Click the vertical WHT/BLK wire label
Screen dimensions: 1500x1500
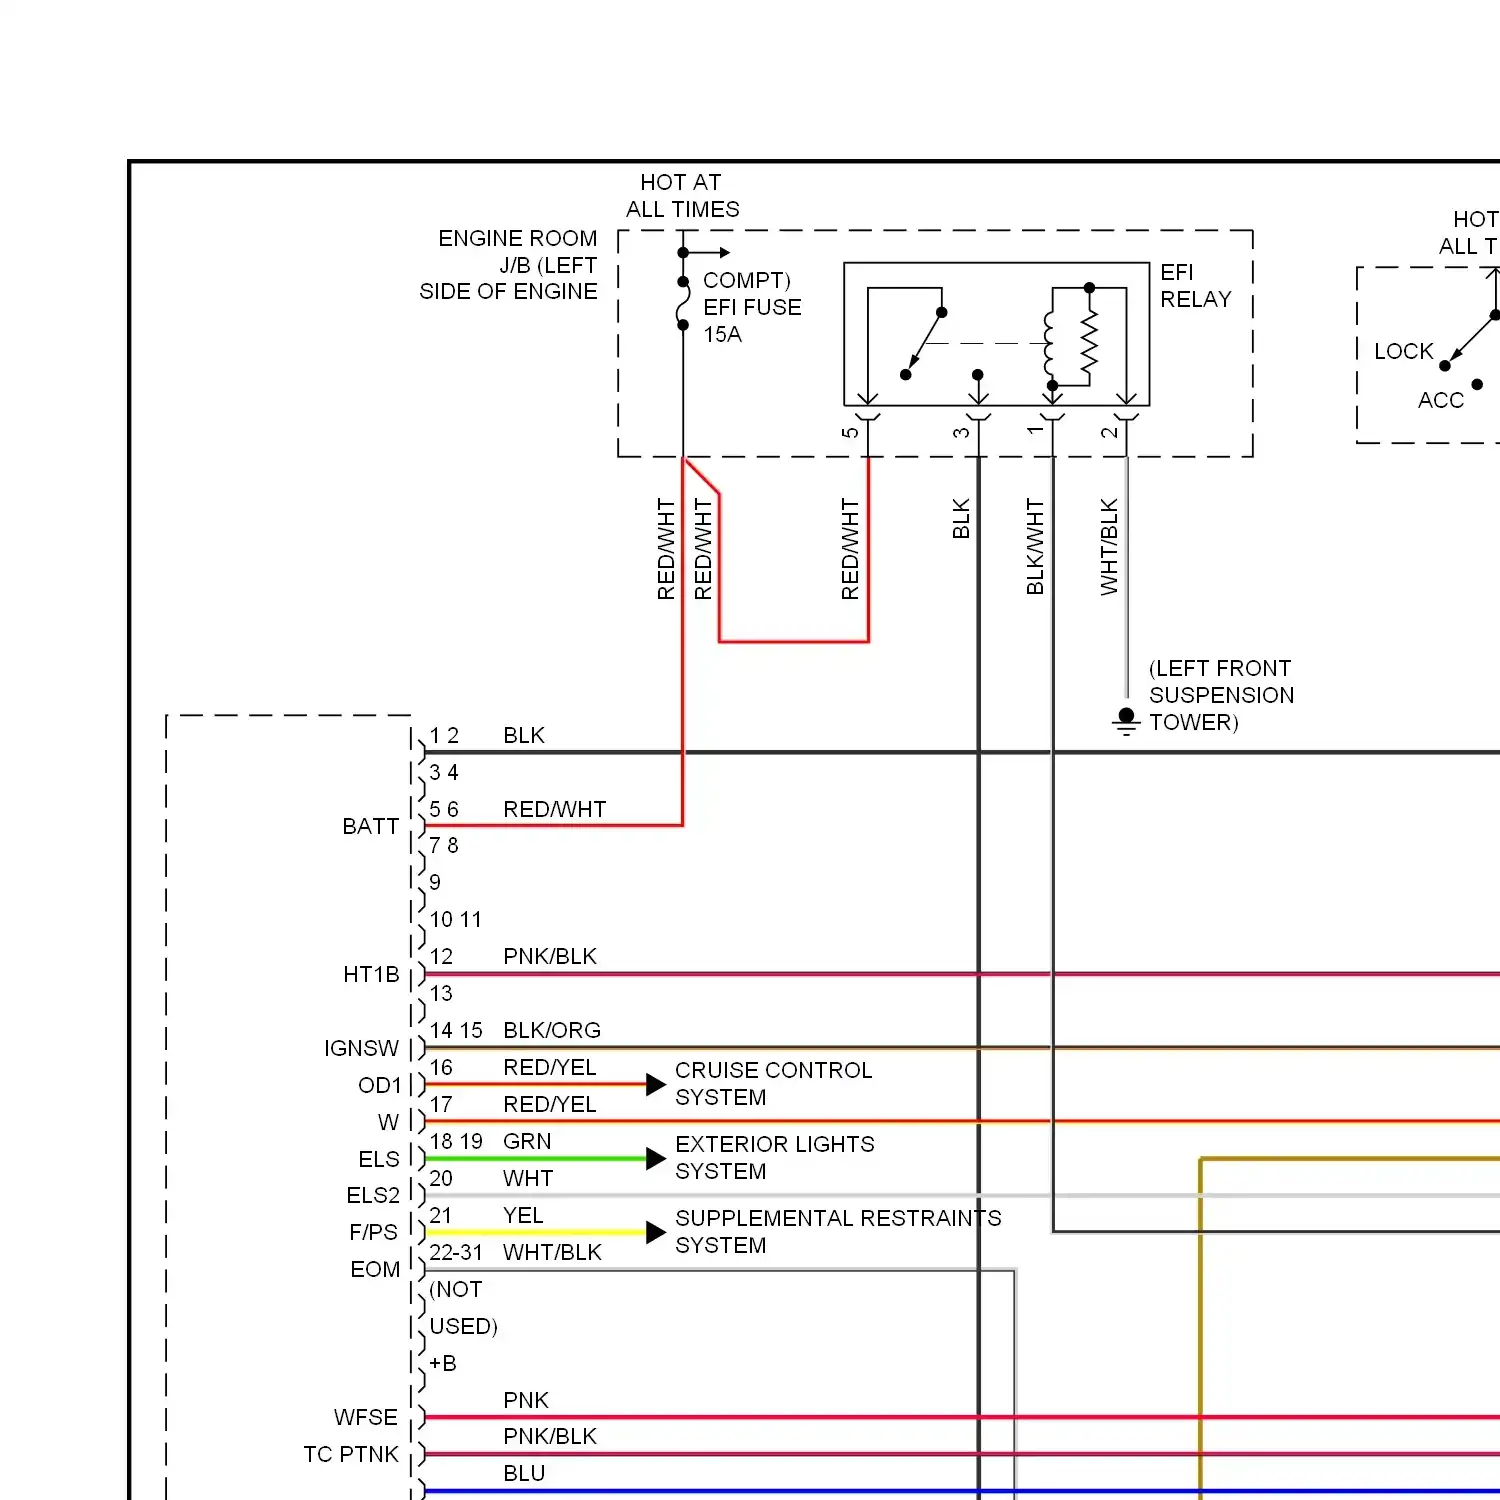pyautogui.click(x=1109, y=547)
